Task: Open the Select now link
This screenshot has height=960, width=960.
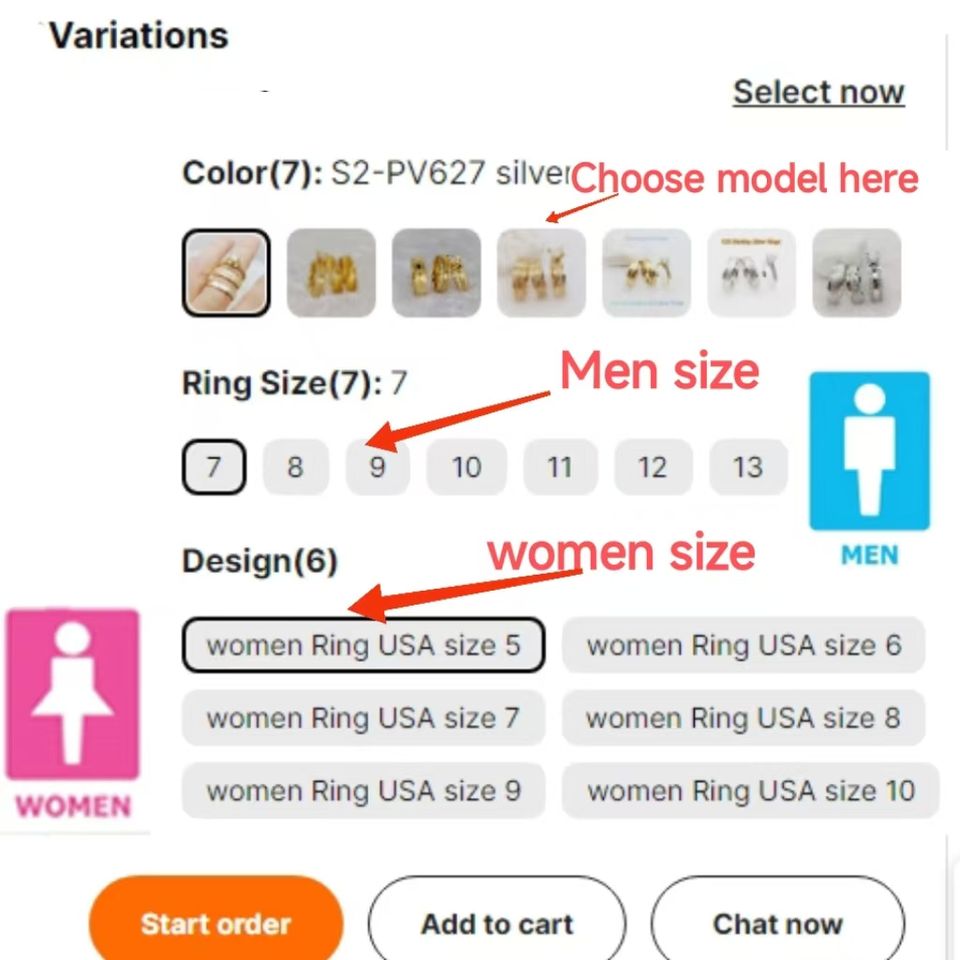Action: pyautogui.click(x=819, y=92)
